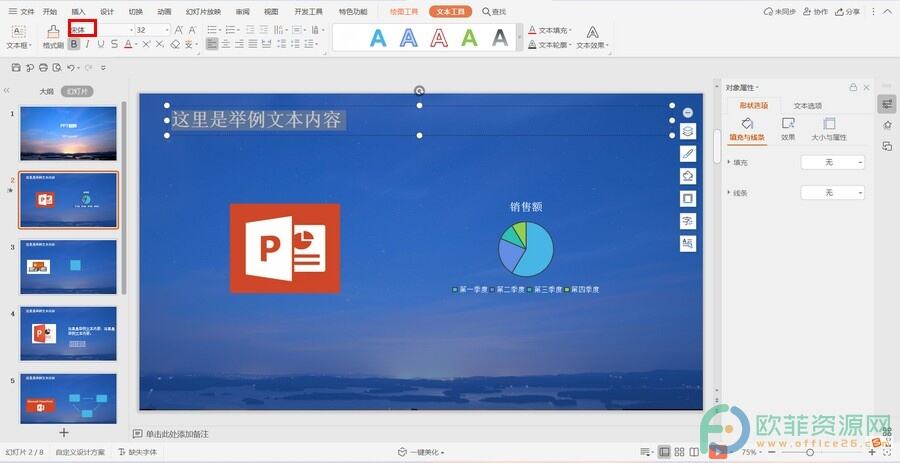Viewport: 900px width, 463px height.
Task: Switch to the 大纲 (Outline) pane tab
Action: tap(46, 91)
